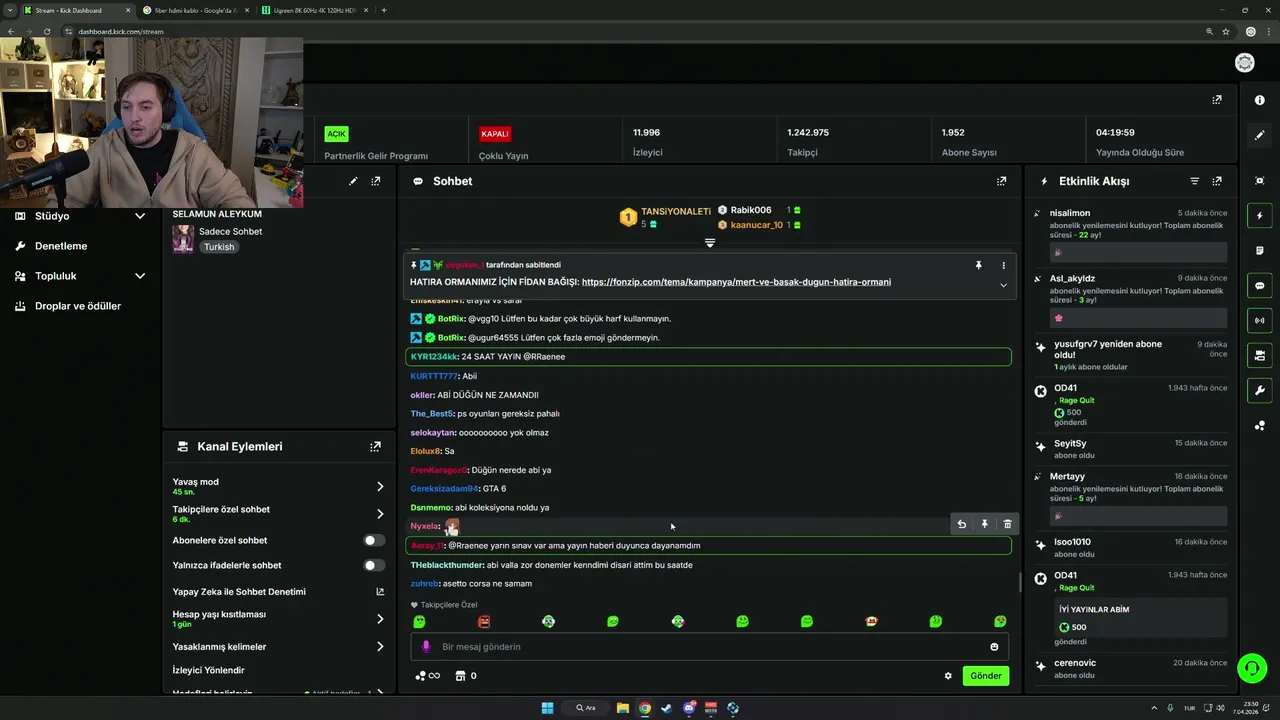Toggle the channel actions widget icon

pos(1260,356)
